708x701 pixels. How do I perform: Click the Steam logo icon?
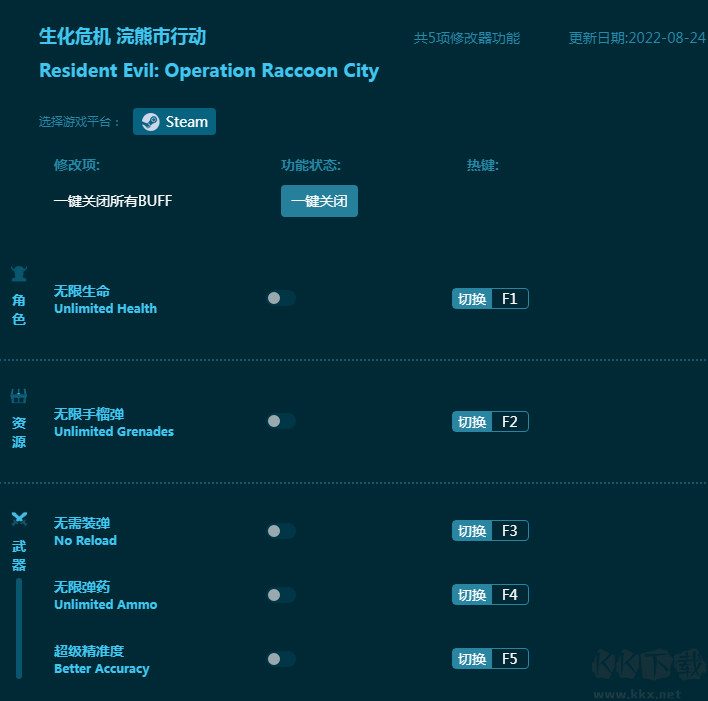tap(150, 122)
